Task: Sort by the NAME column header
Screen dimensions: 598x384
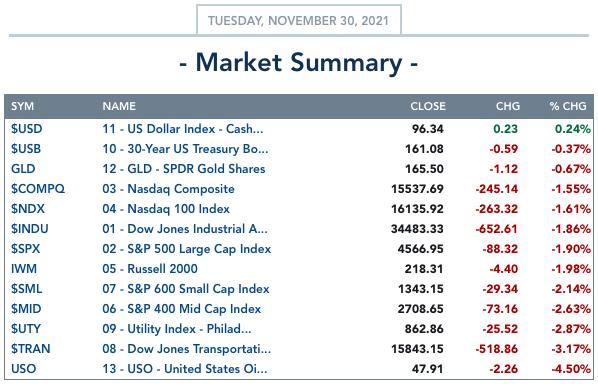Action: pos(119,106)
